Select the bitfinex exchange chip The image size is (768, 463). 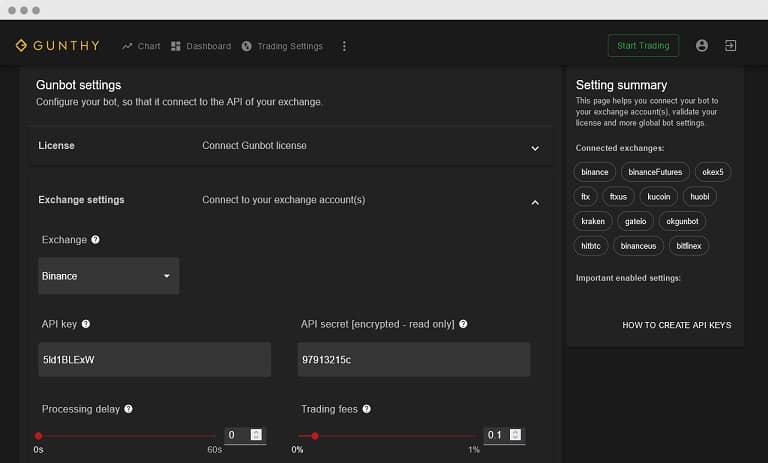pyautogui.click(x=689, y=245)
